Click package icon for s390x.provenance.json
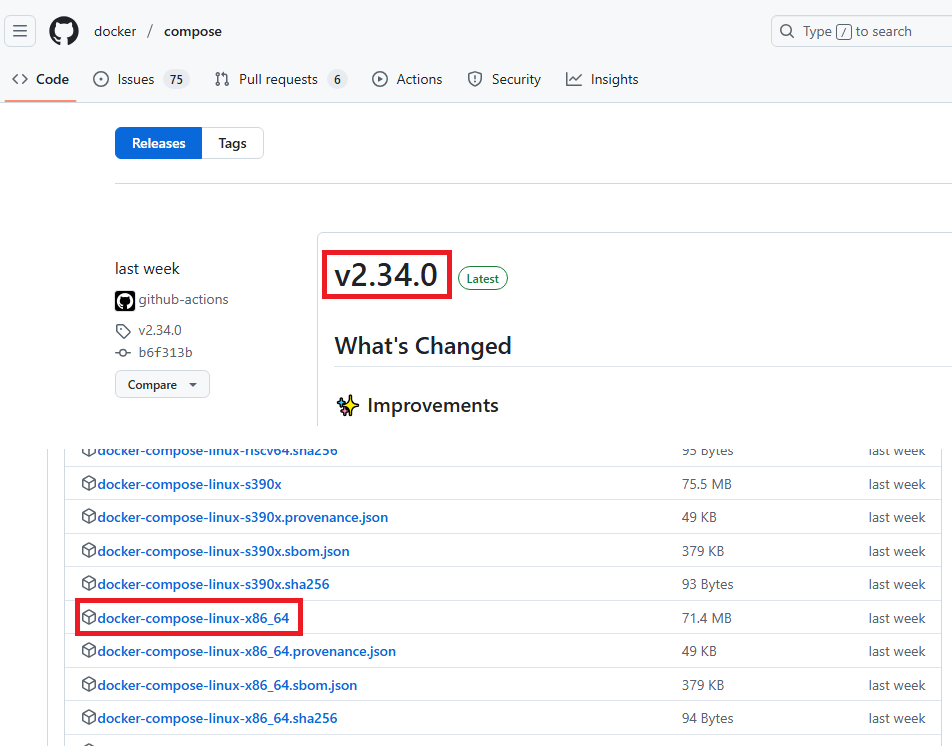 89,517
